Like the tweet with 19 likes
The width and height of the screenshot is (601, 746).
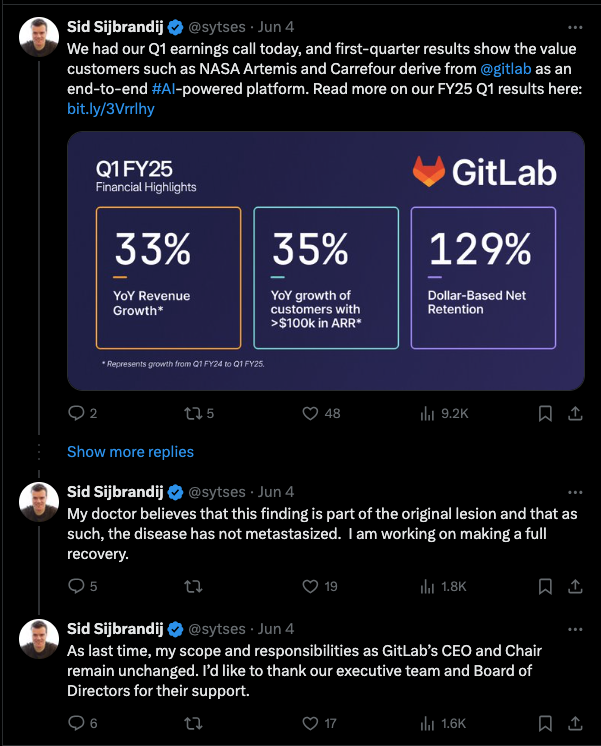pos(320,586)
